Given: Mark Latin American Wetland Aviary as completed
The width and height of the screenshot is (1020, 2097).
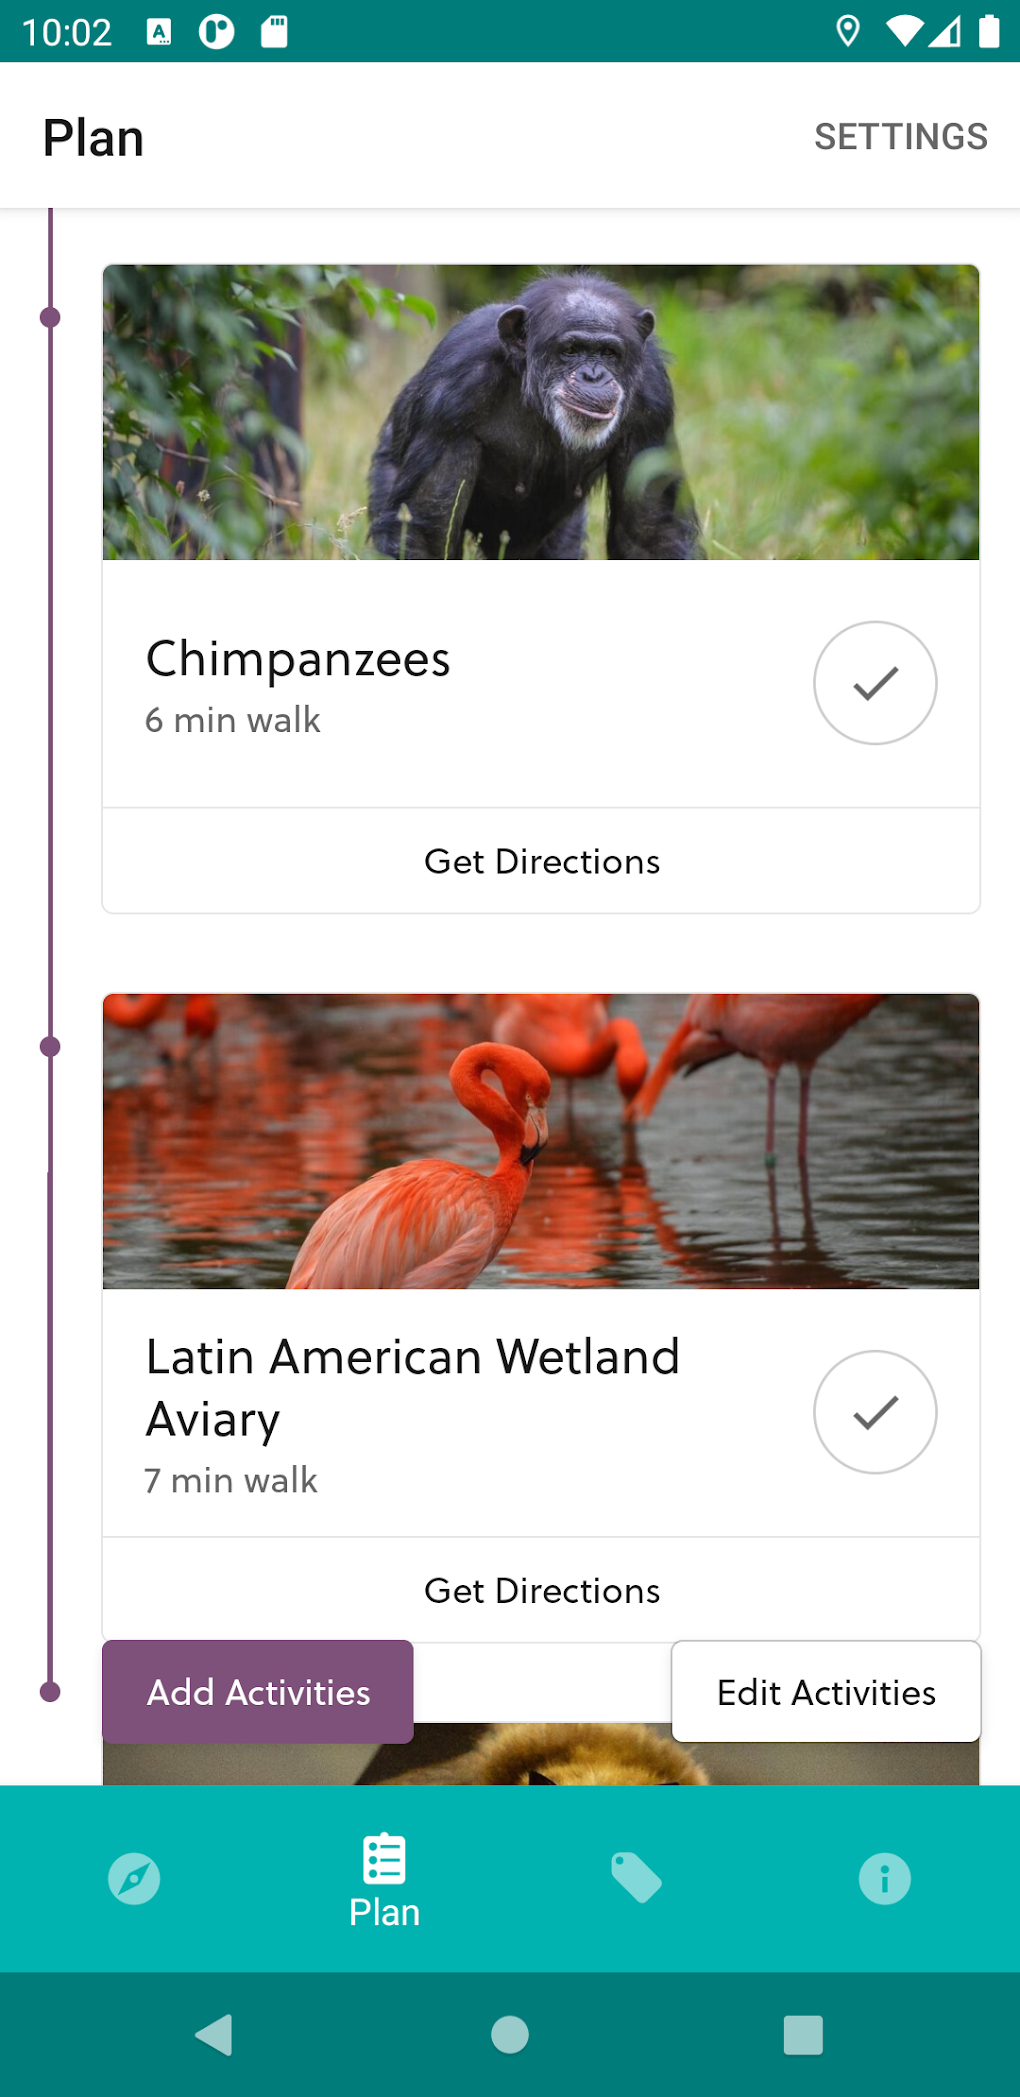Looking at the screenshot, I should coord(874,1412).
